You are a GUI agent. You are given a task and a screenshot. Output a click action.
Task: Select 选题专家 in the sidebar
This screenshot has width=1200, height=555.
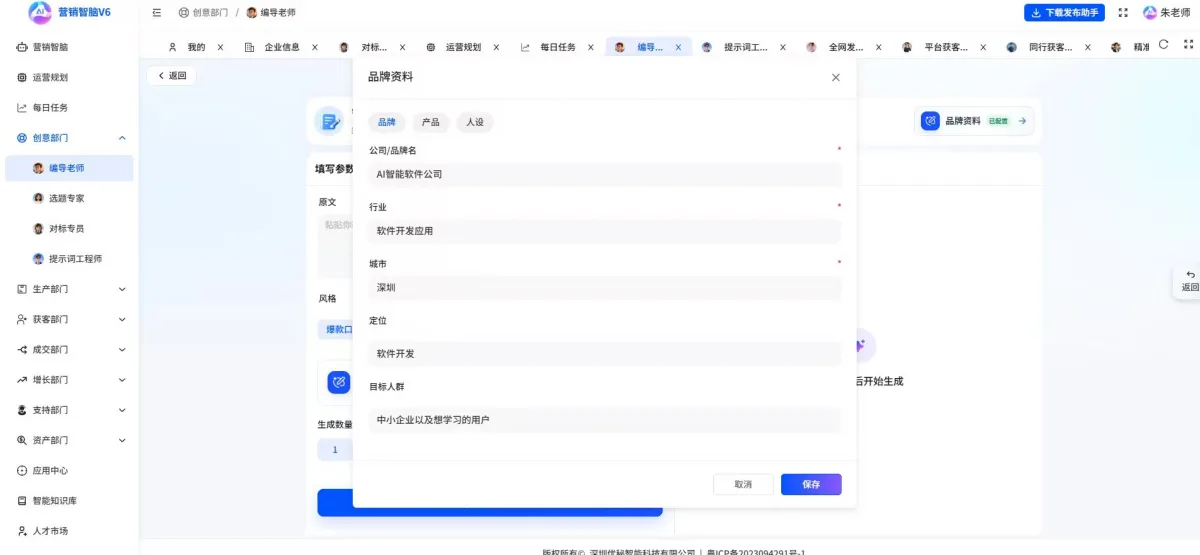click(69, 198)
